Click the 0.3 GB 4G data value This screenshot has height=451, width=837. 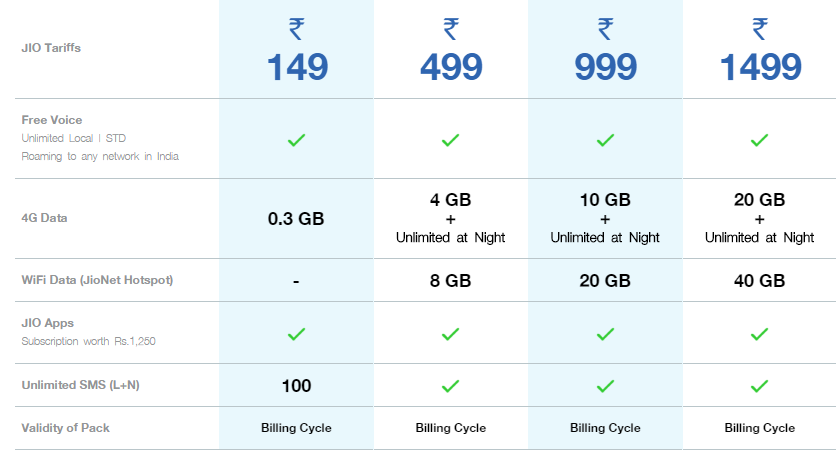pos(296,219)
